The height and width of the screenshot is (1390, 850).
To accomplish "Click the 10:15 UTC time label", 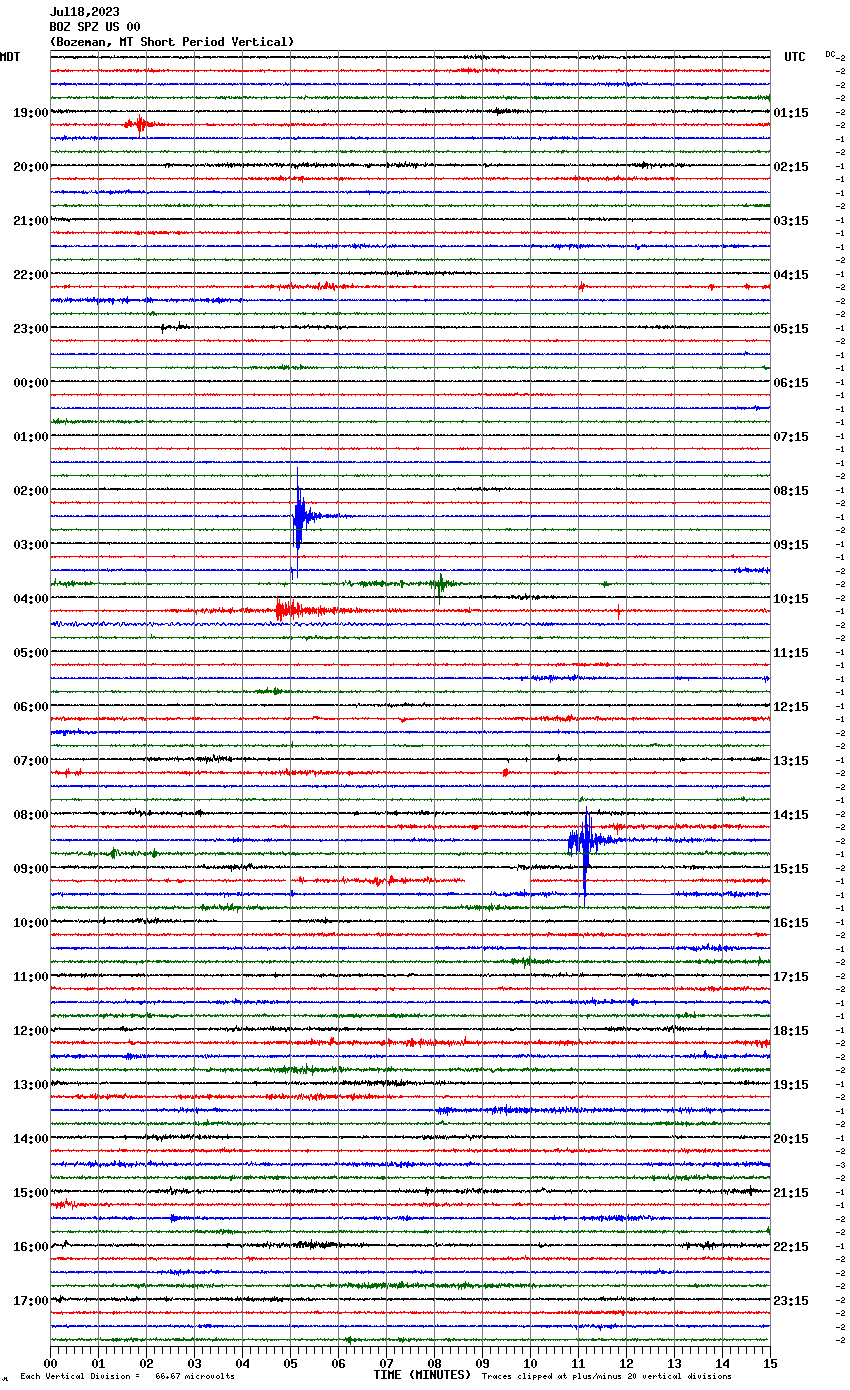I will coord(791,598).
